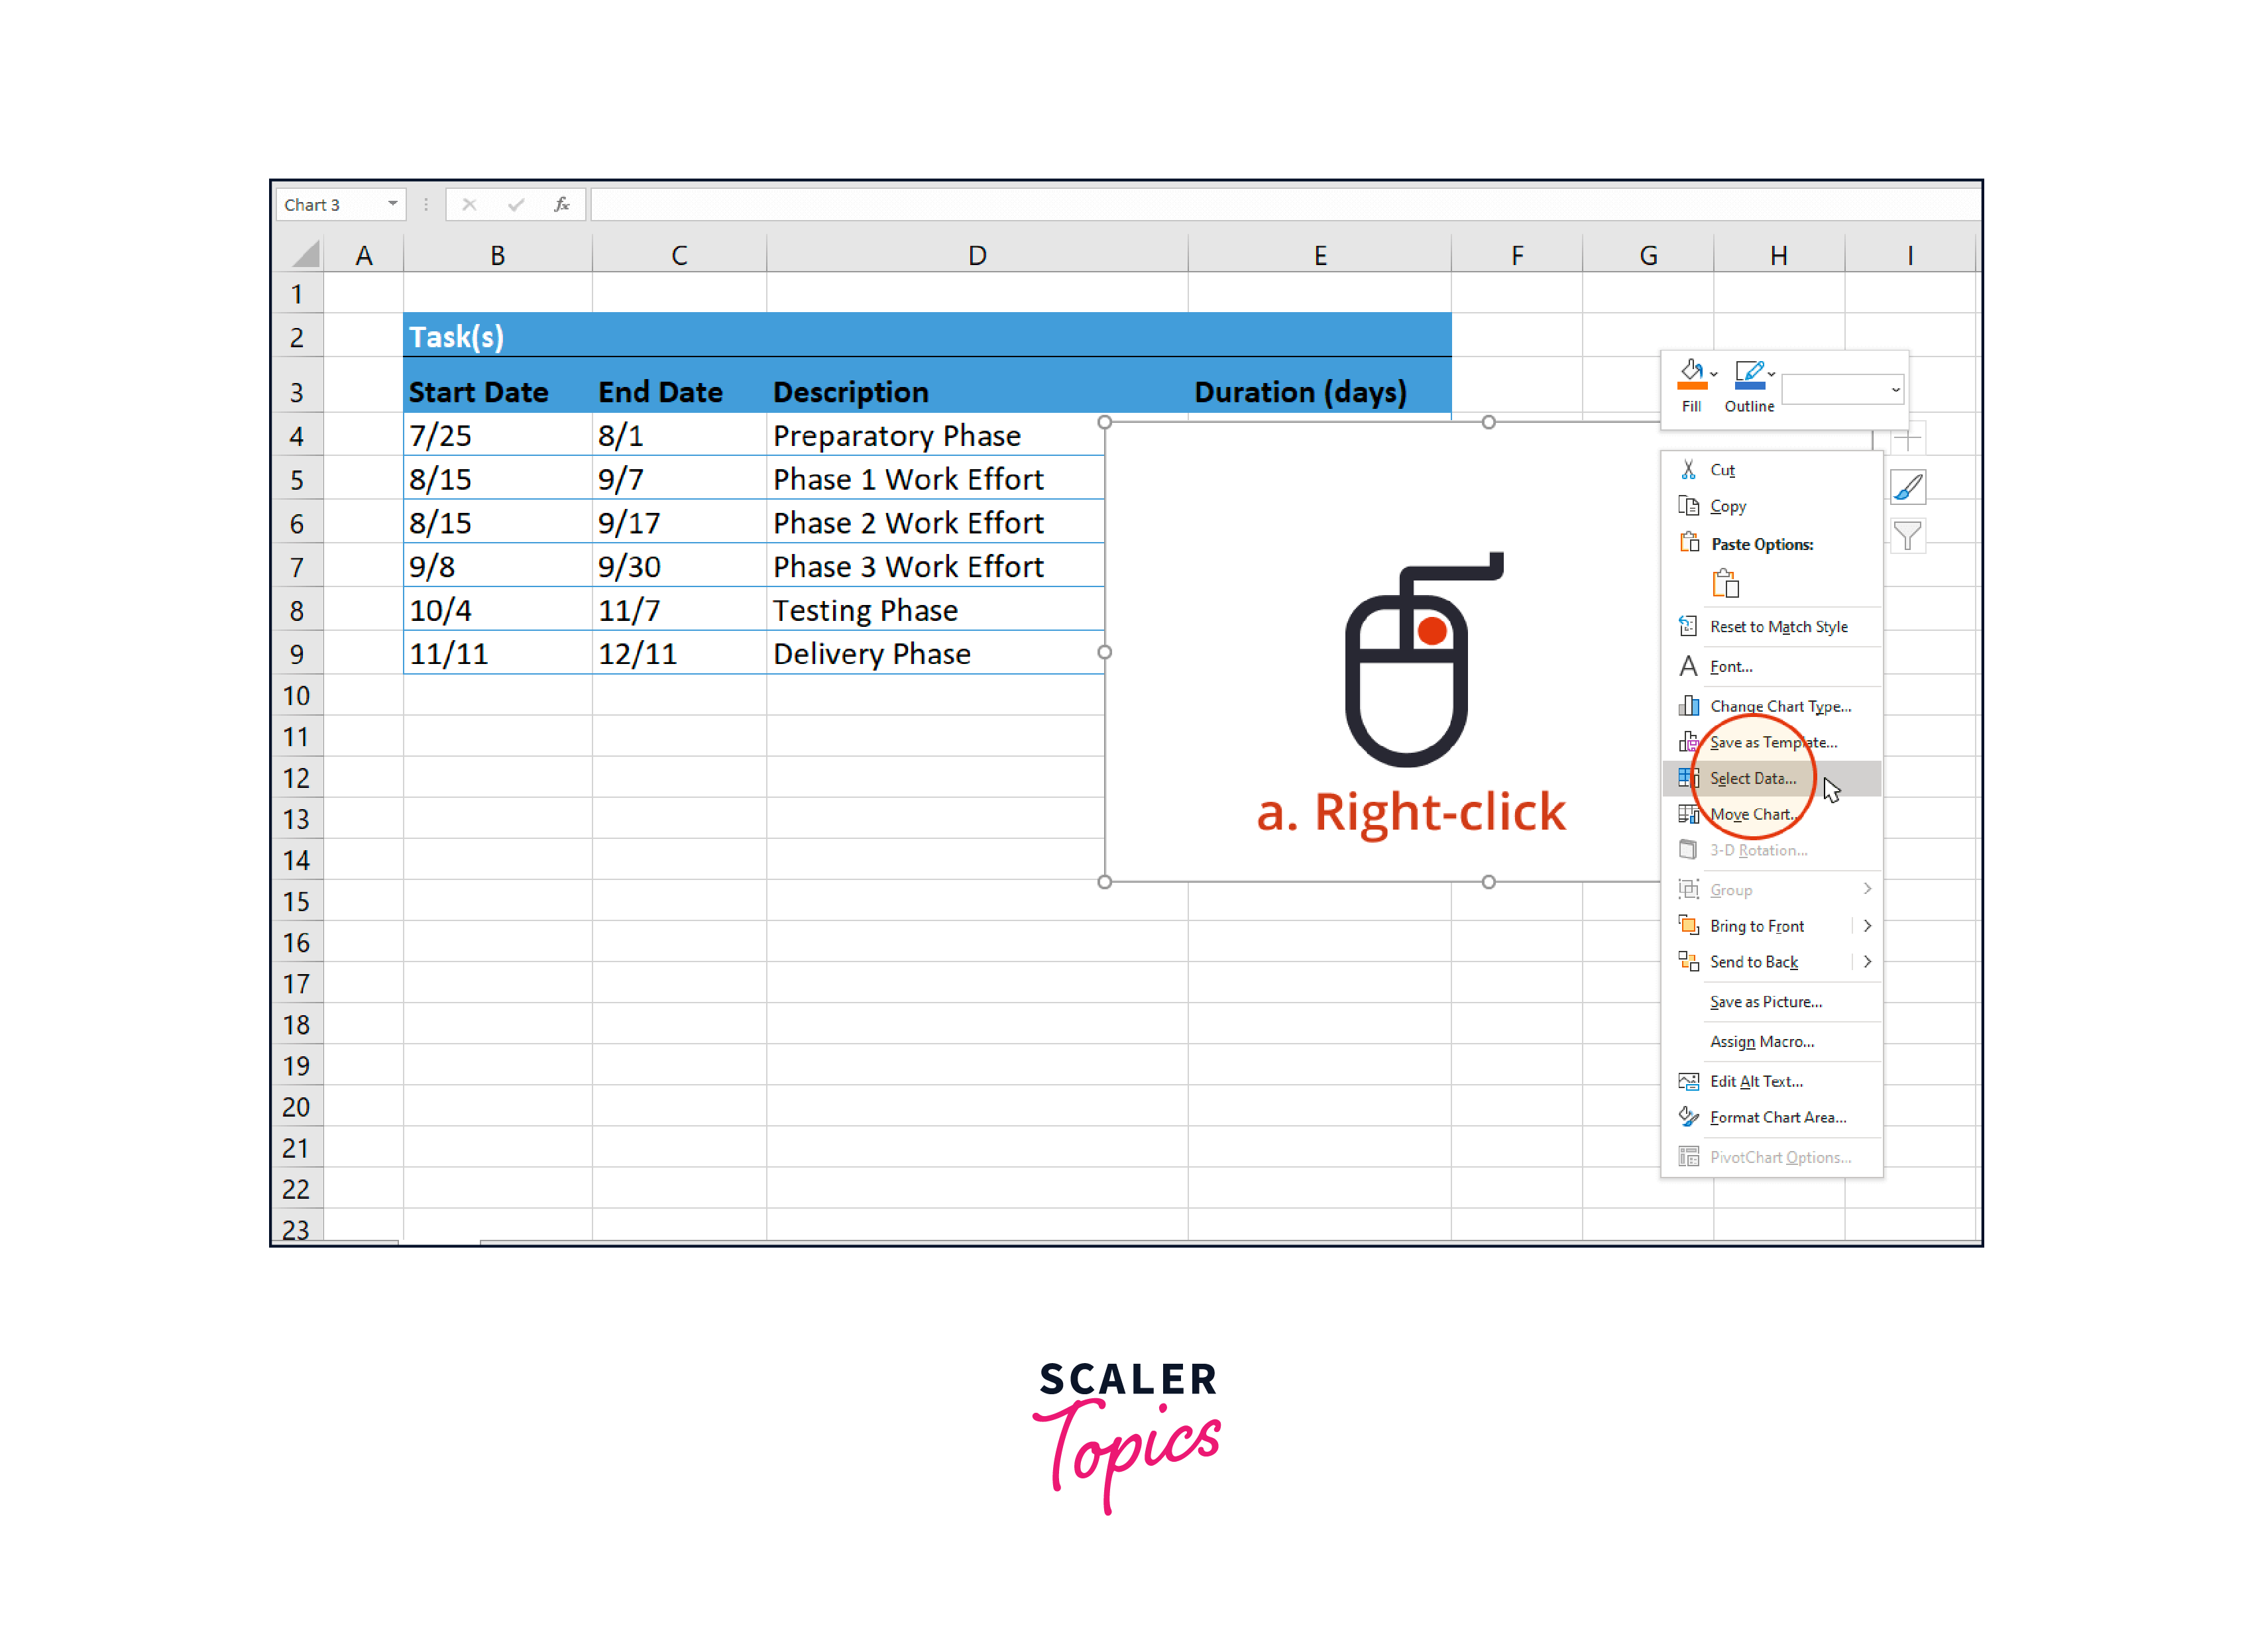This screenshot has width=2254, height=1652.
Task: Click the Save as Picture option
Action: [1766, 1001]
